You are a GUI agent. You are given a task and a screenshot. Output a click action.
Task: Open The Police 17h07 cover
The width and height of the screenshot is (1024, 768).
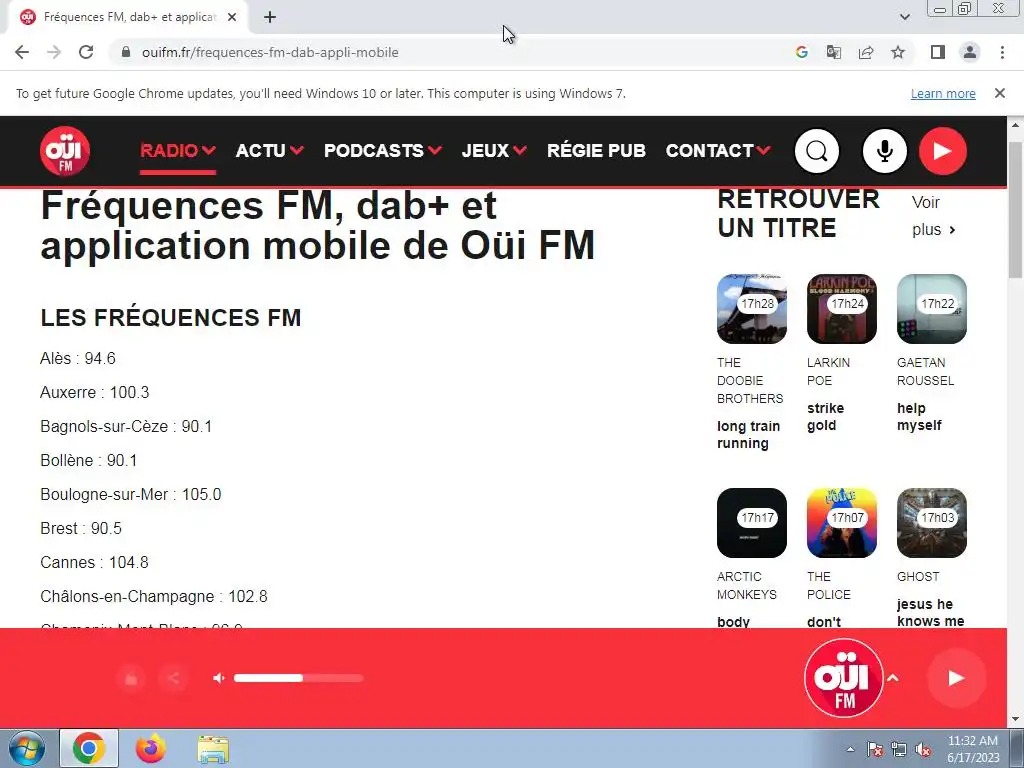[x=842, y=523]
